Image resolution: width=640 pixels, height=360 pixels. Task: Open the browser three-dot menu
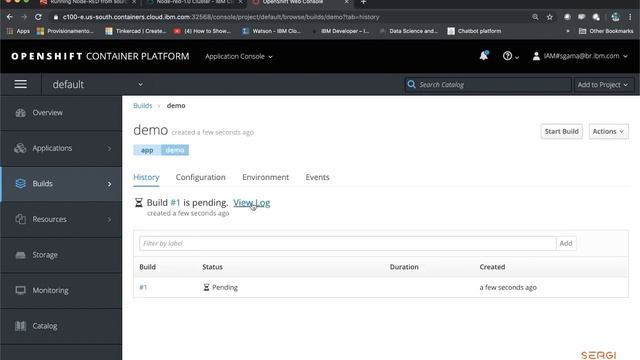(x=630, y=17)
